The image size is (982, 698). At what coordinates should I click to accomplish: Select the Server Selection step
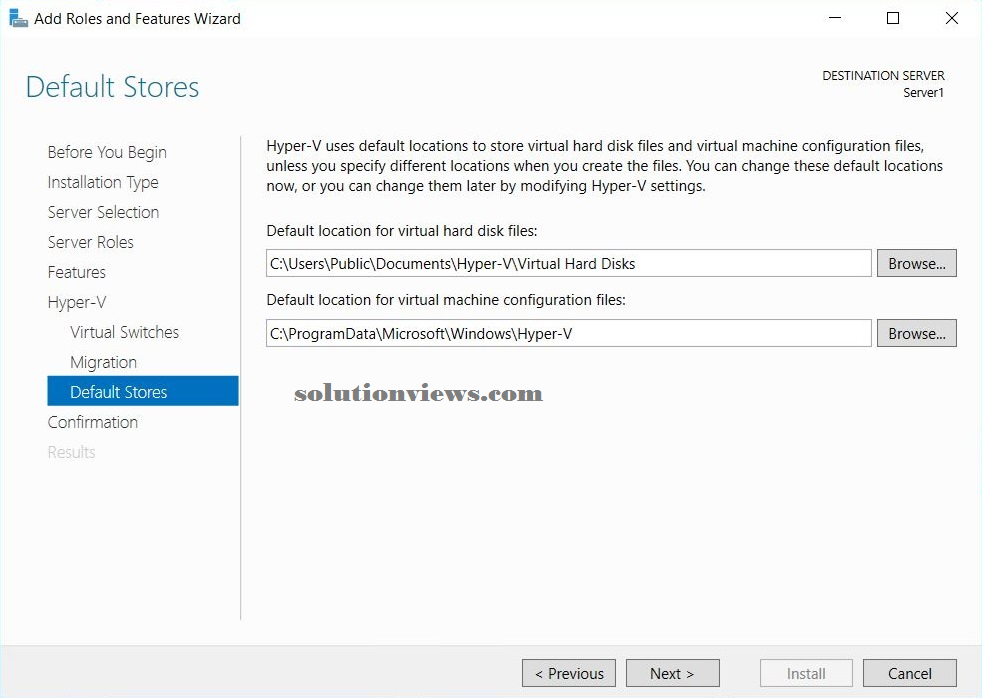point(103,212)
